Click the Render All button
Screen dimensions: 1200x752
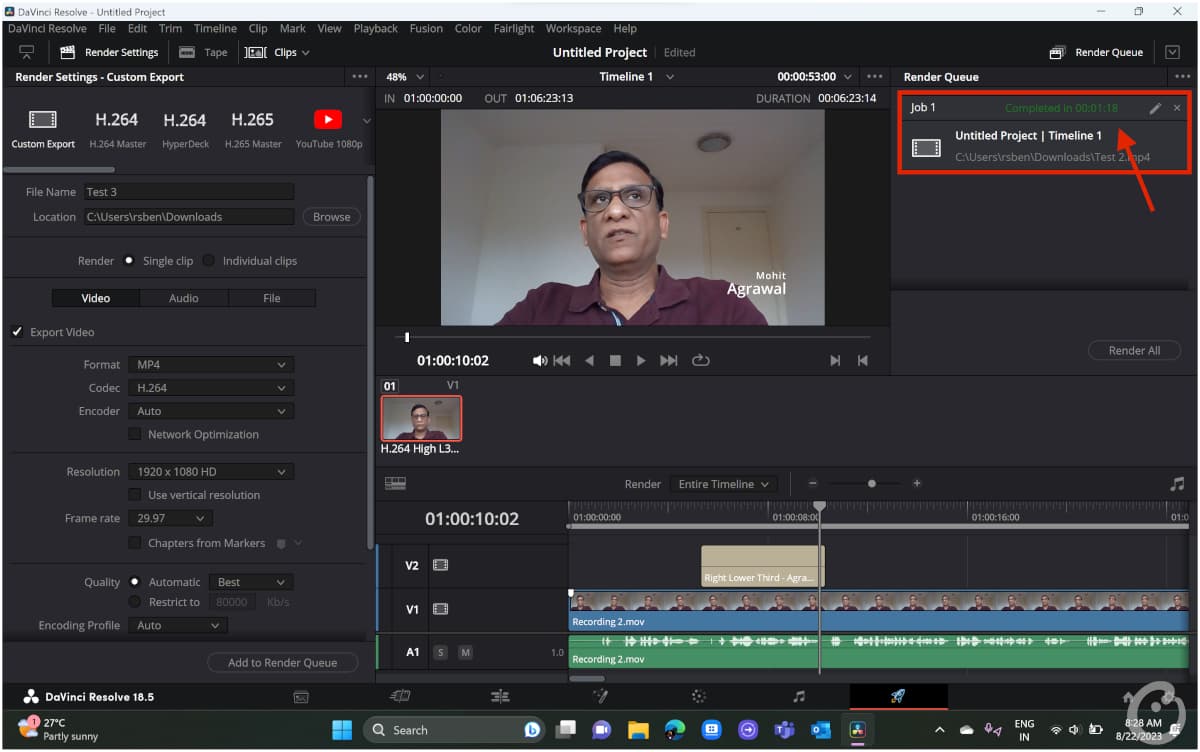click(1134, 351)
